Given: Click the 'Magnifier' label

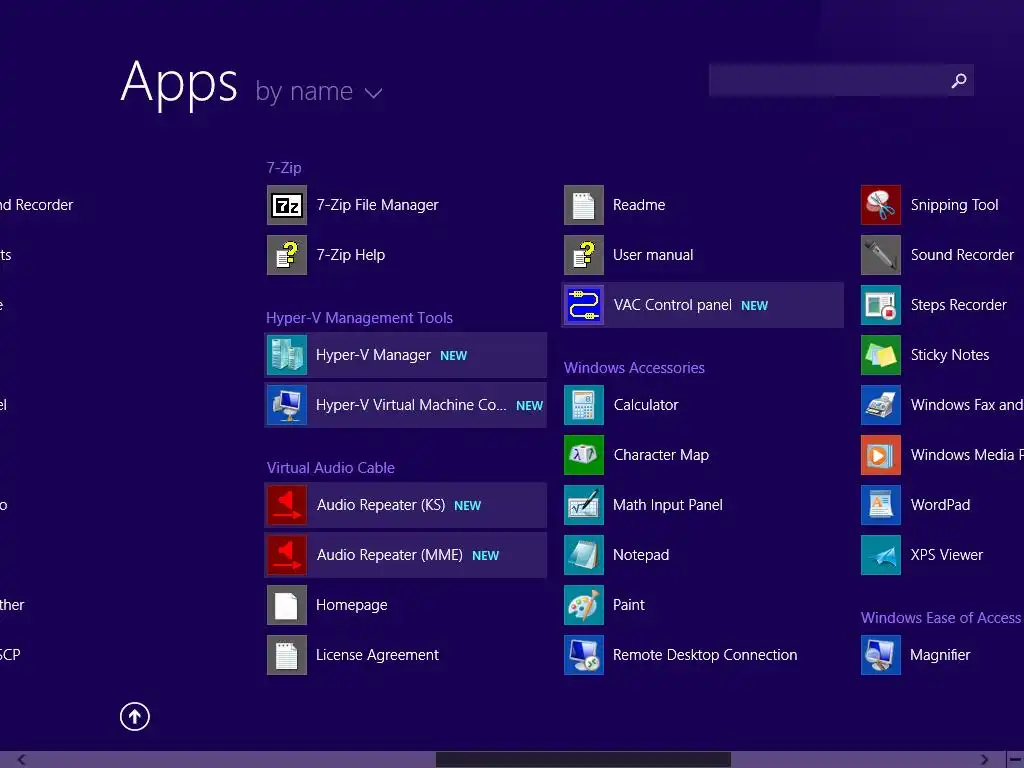Looking at the screenshot, I should point(940,655).
